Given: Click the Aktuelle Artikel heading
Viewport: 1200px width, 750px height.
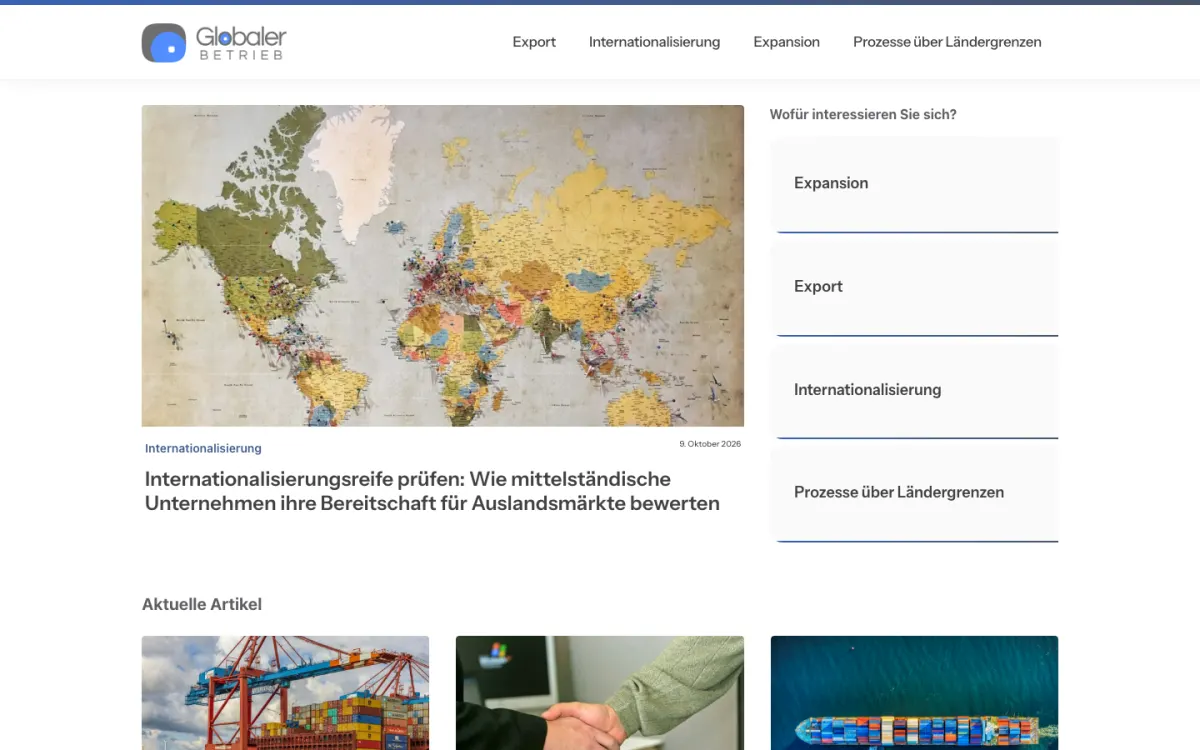Looking at the screenshot, I should click(x=202, y=604).
